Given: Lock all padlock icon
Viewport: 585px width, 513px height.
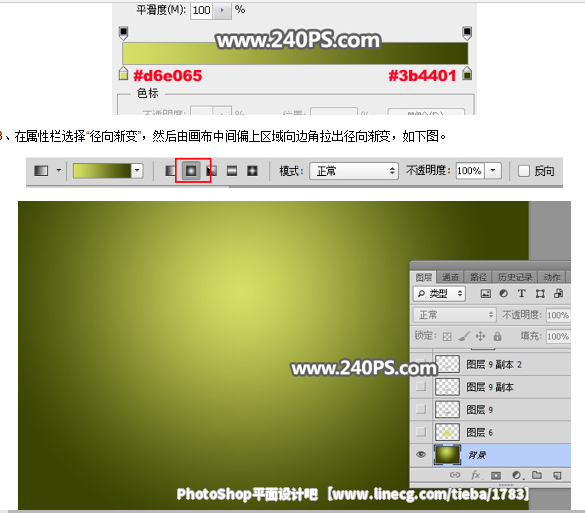Looking at the screenshot, I should click(x=497, y=337).
